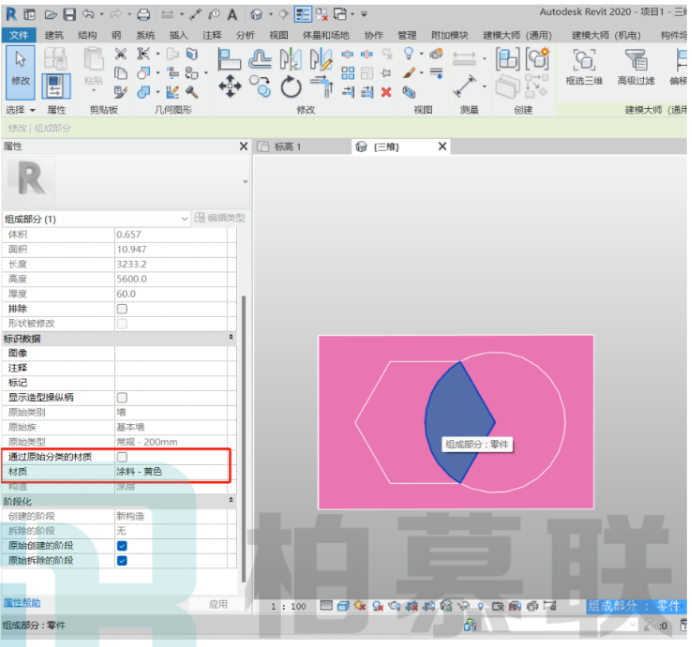The image size is (692, 647).
Task: Switch to the 标高 1 view tab
Action: coord(287,147)
